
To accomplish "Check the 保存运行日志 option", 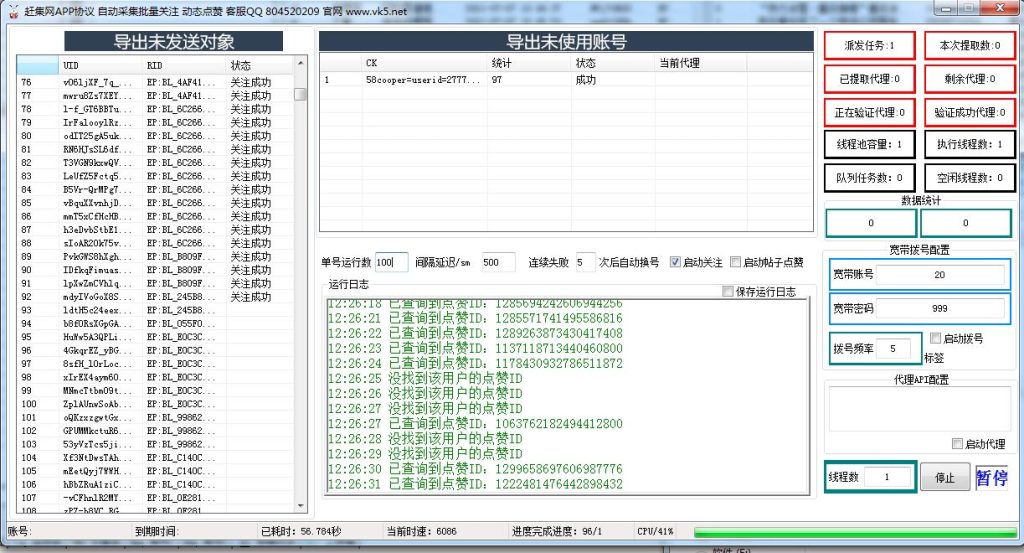I will 728,291.
